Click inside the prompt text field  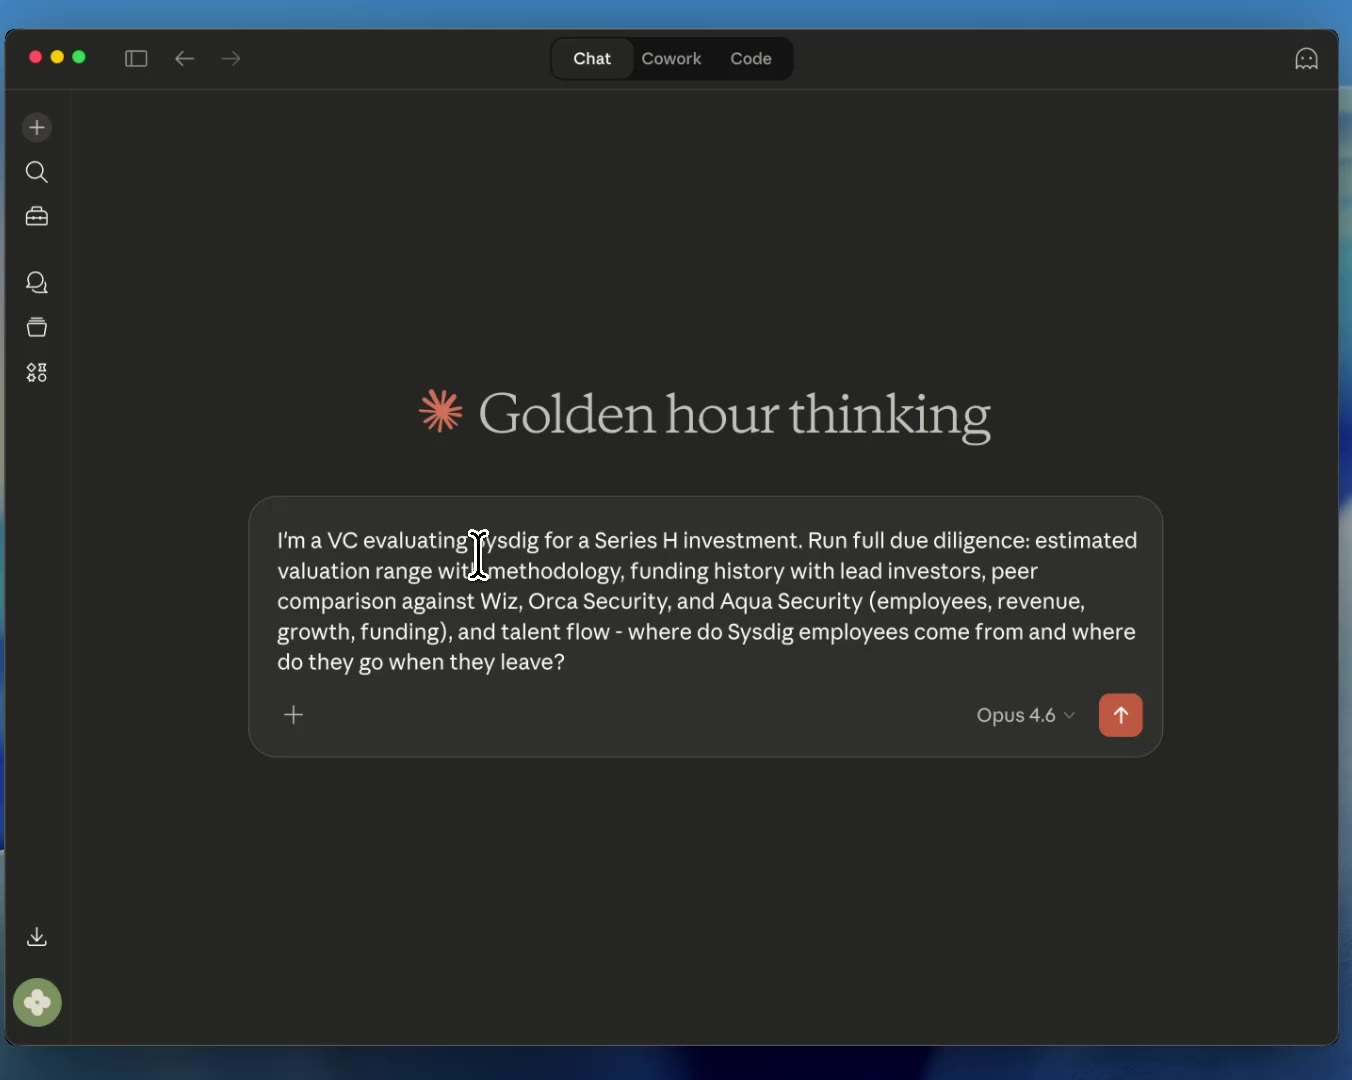click(x=705, y=601)
